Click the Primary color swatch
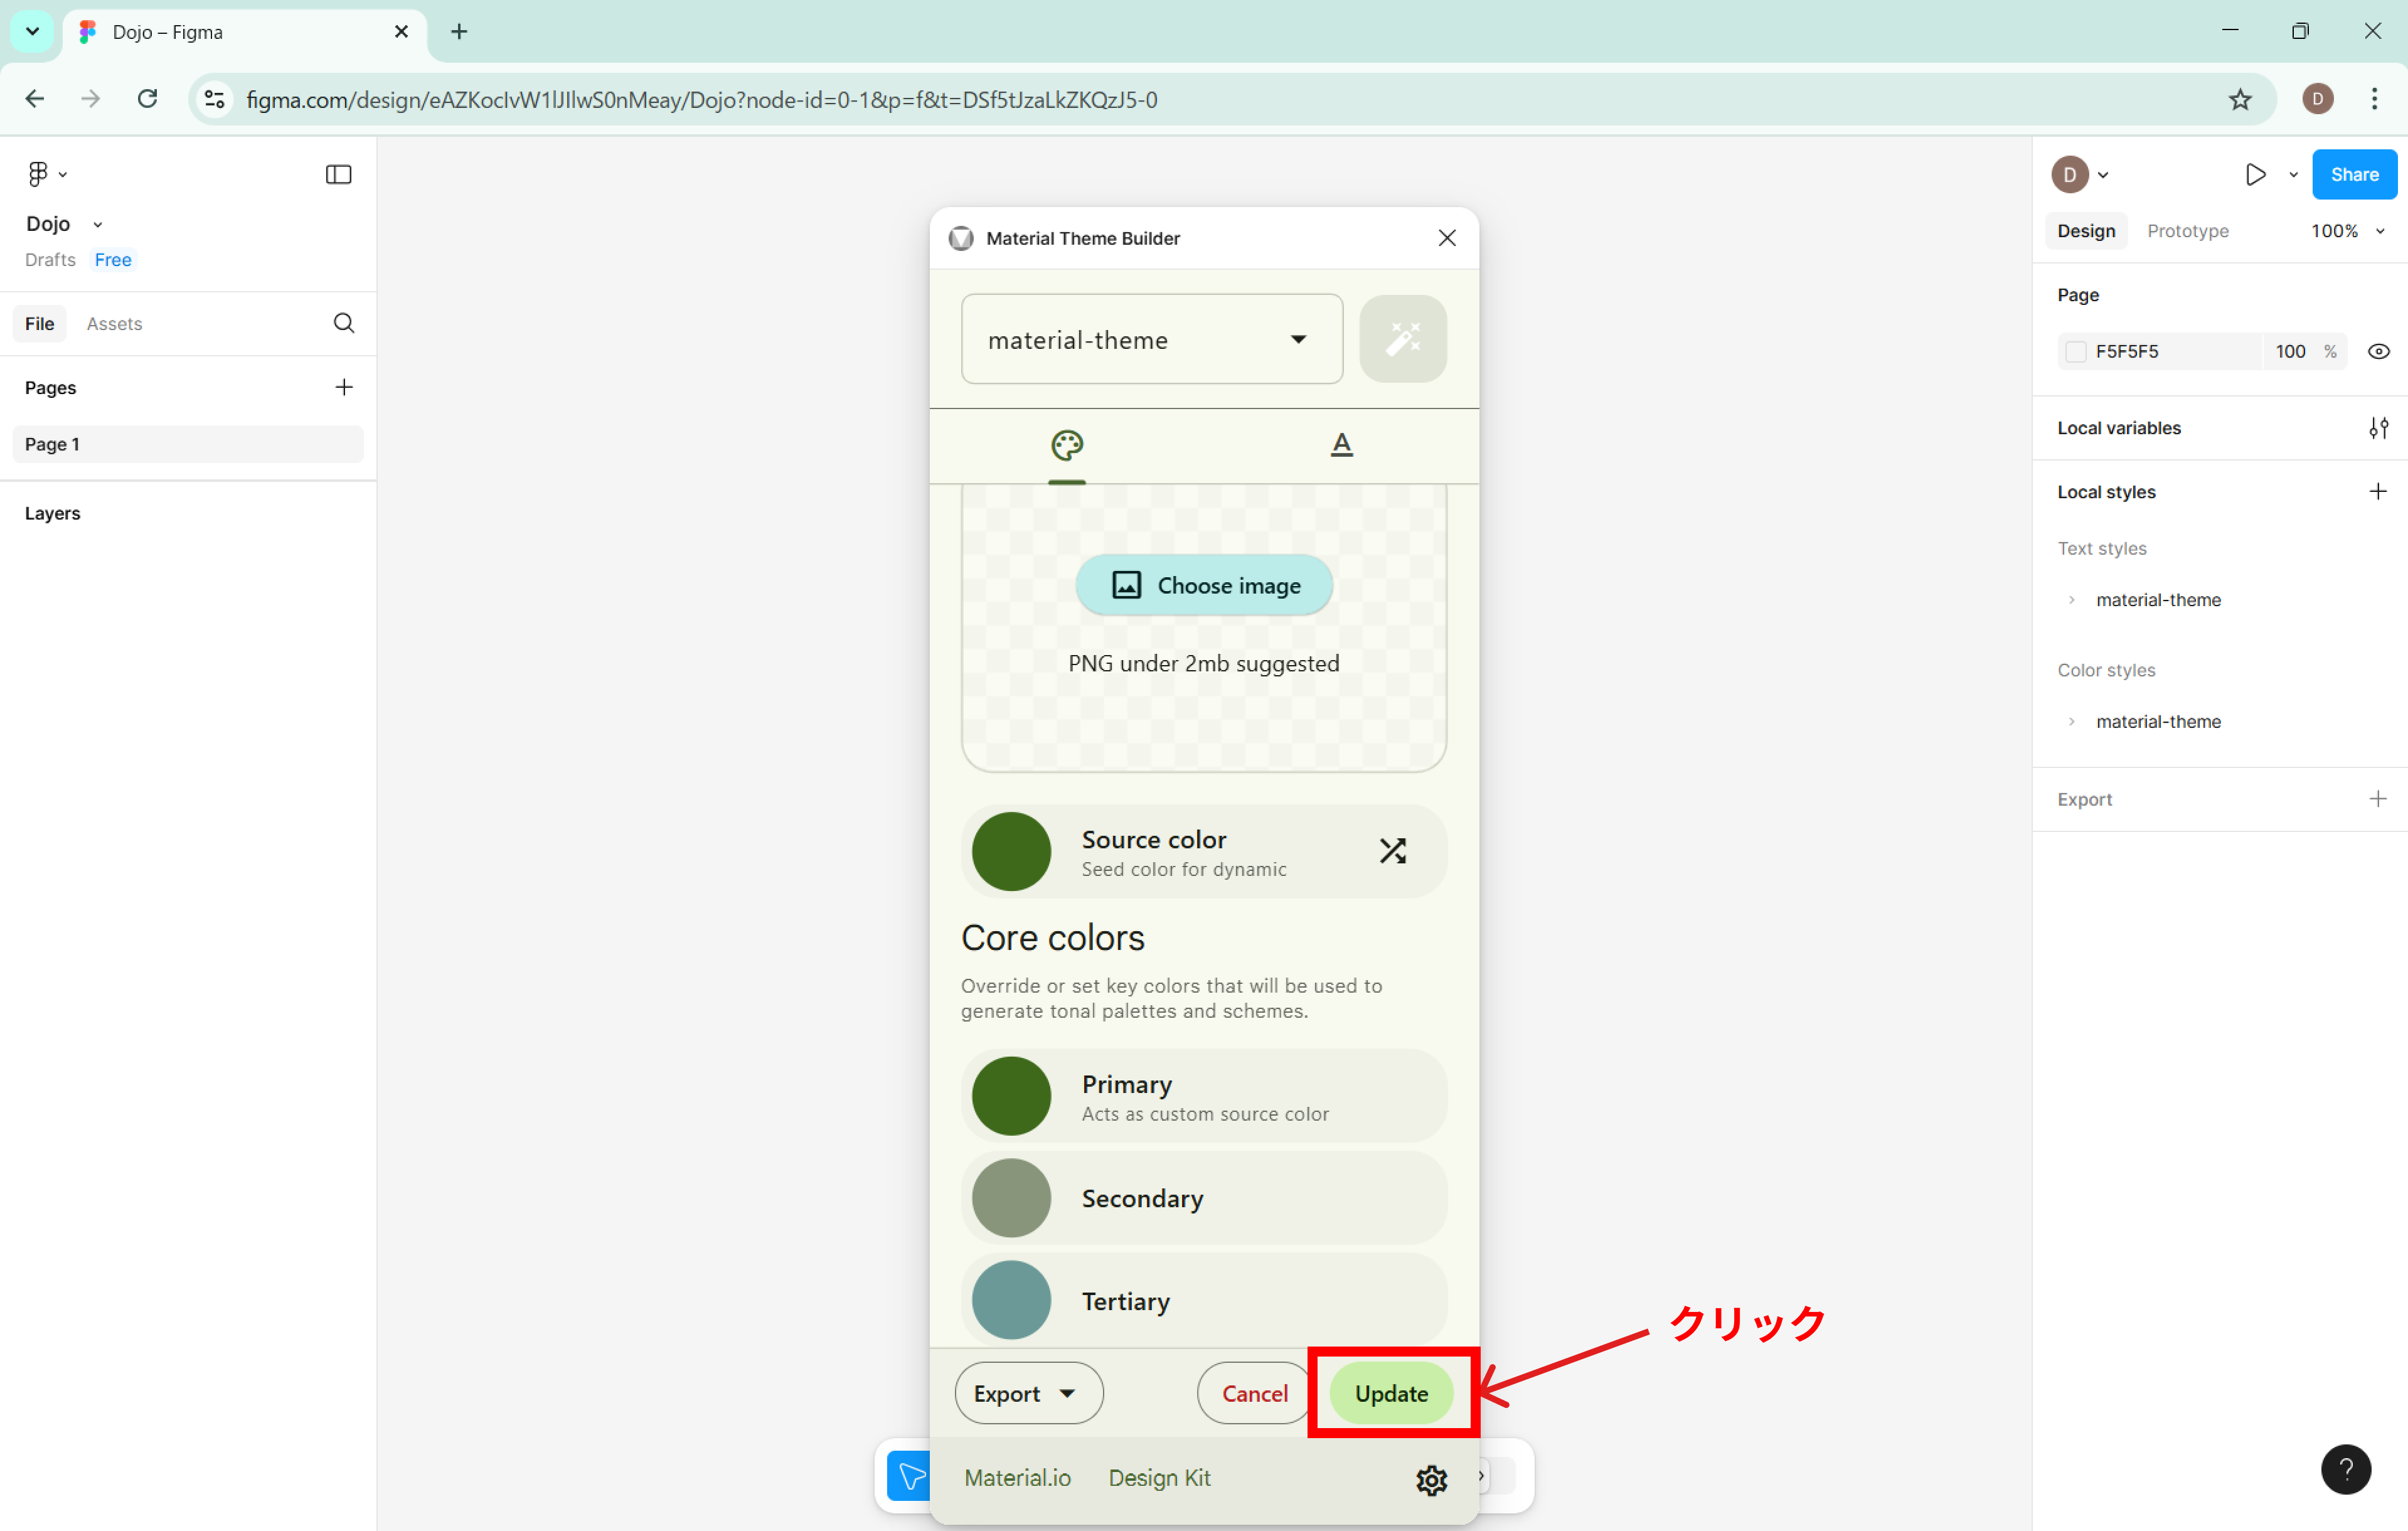 tap(1011, 1096)
